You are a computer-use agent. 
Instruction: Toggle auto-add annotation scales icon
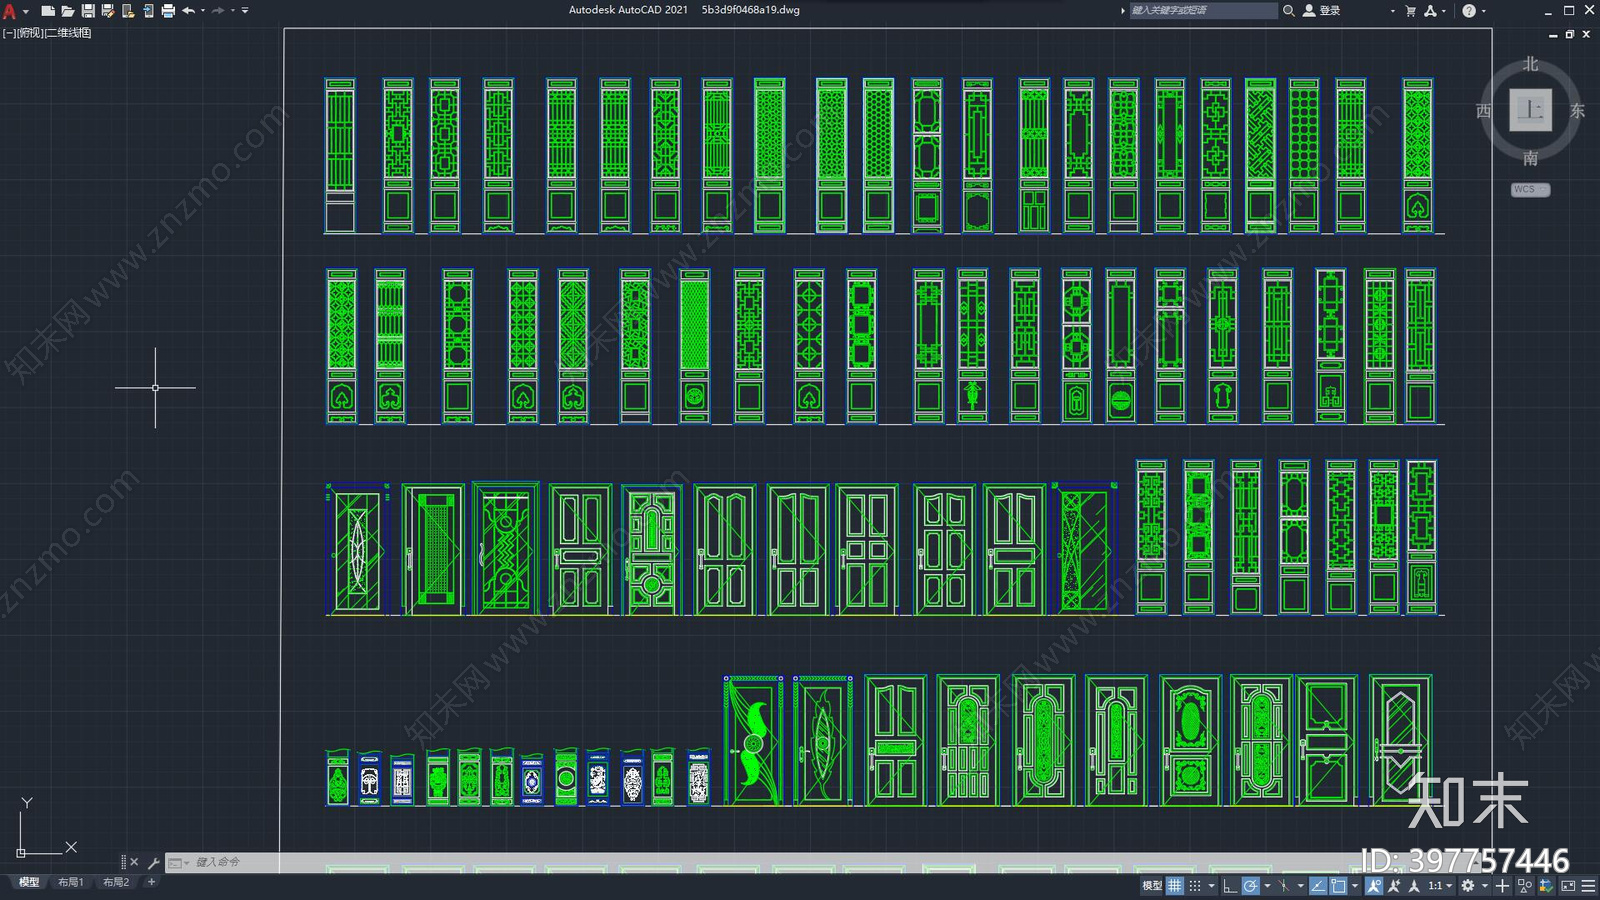[x=1394, y=886]
